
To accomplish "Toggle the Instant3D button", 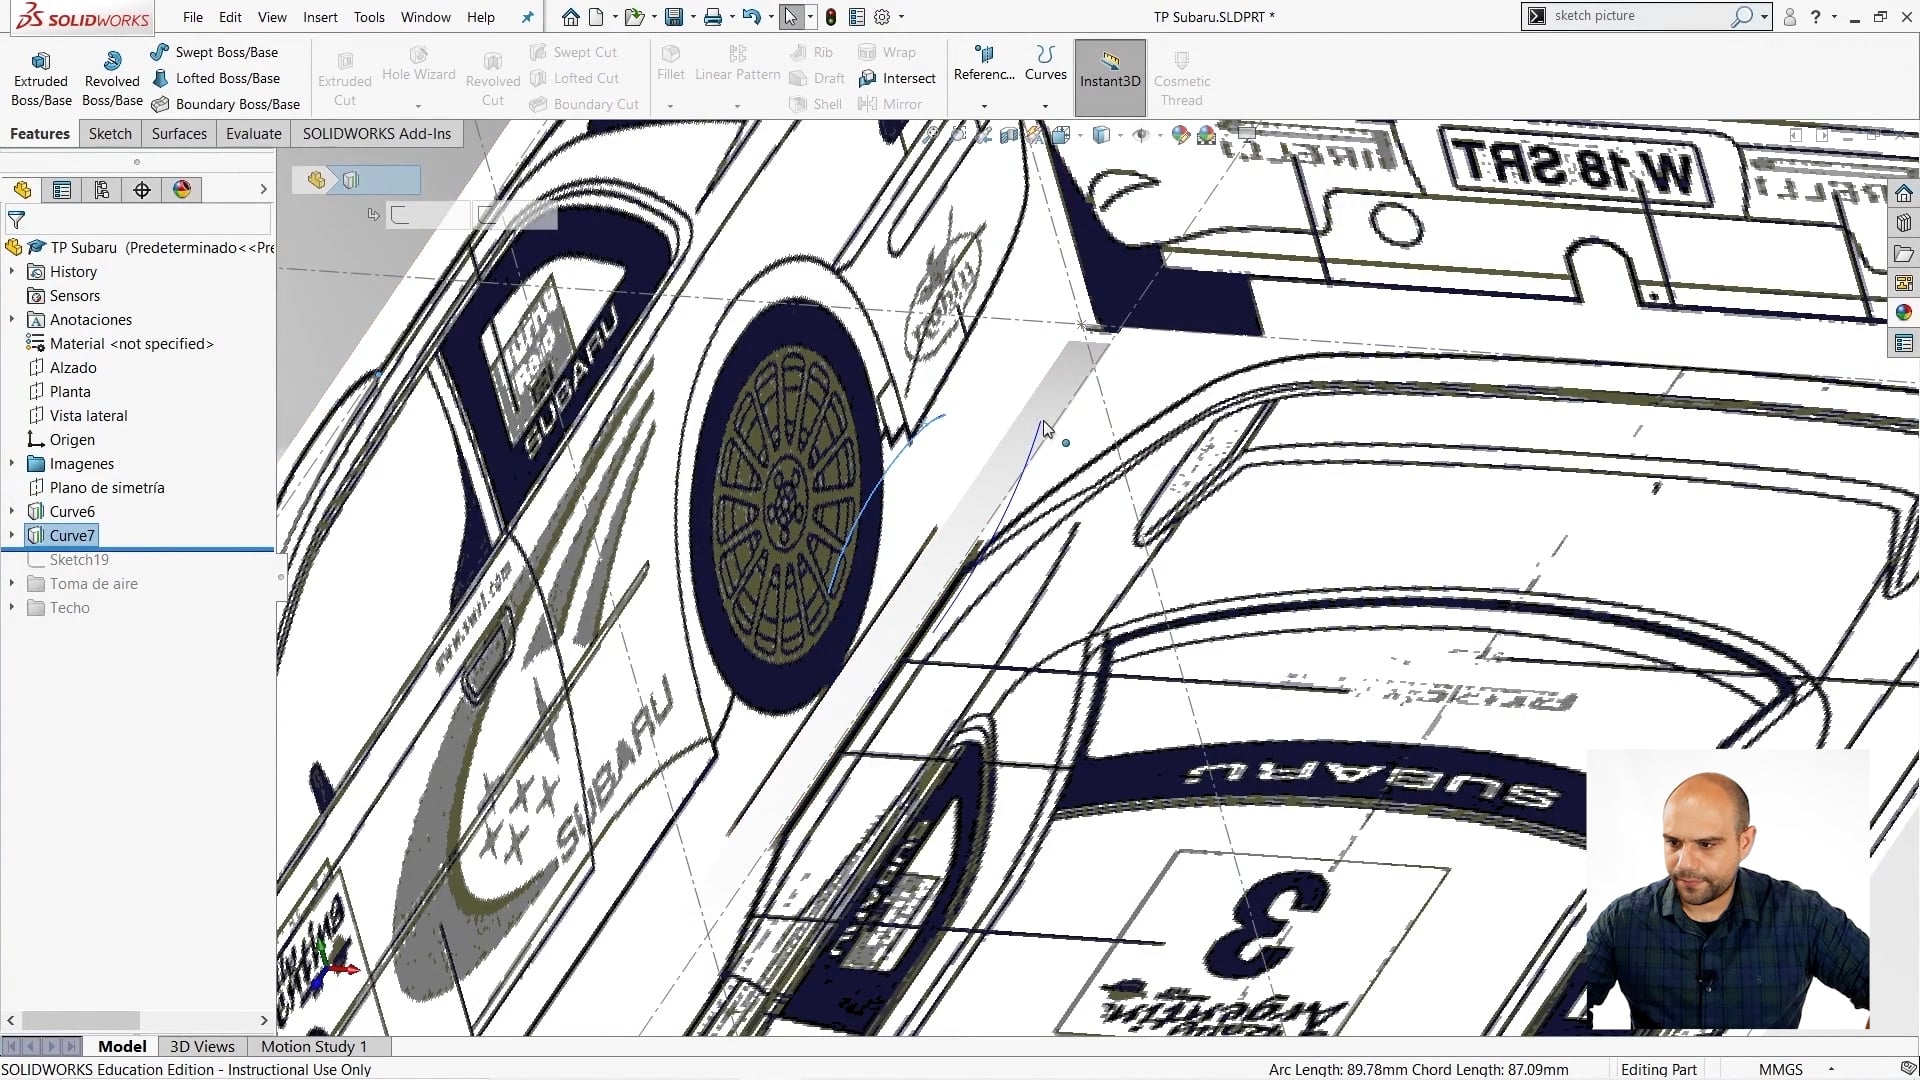I will pyautogui.click(x=1110, y=77).
